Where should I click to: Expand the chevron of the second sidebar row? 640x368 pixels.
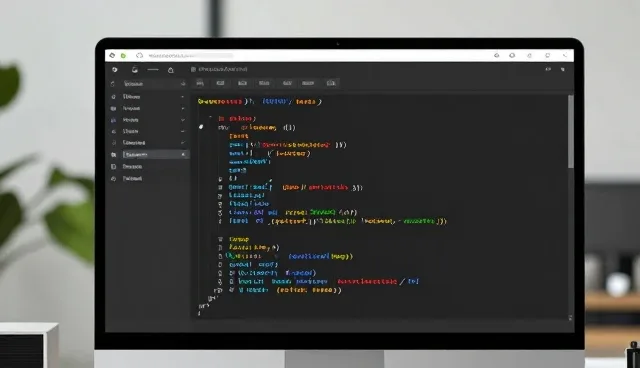(182, 97)
